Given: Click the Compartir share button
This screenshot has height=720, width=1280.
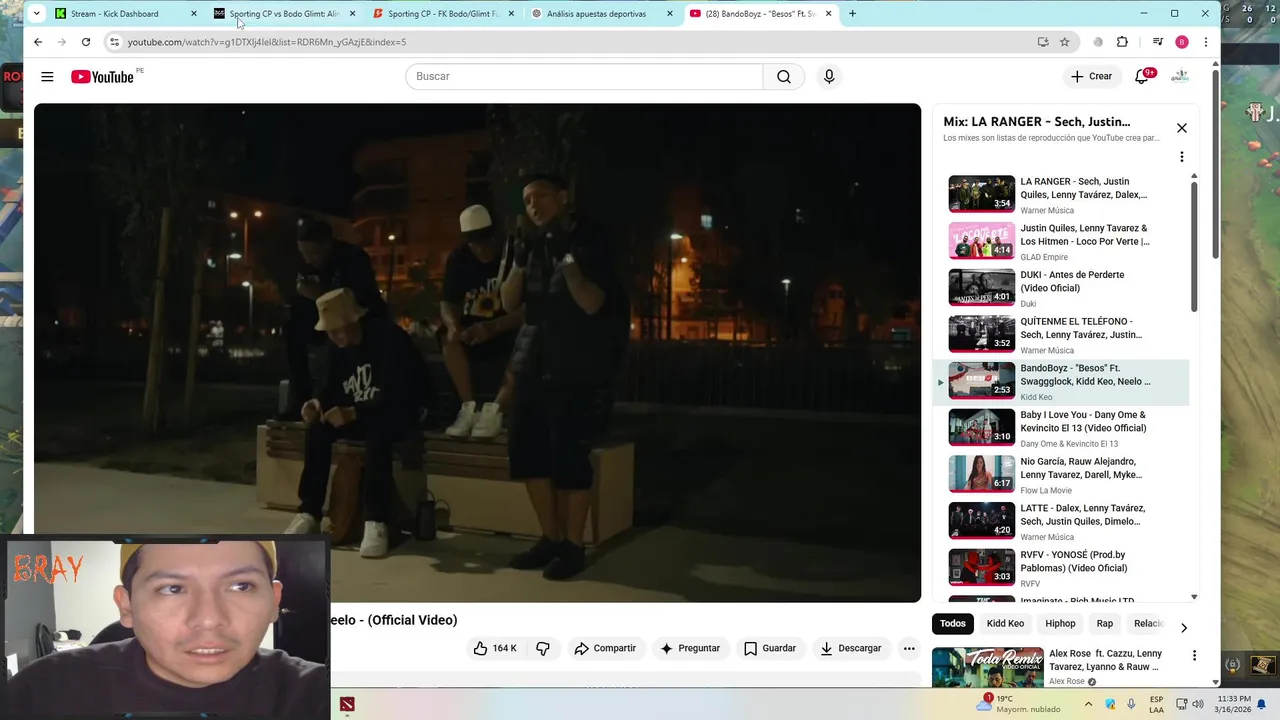Looking at the screenshot, I should 605,648.
